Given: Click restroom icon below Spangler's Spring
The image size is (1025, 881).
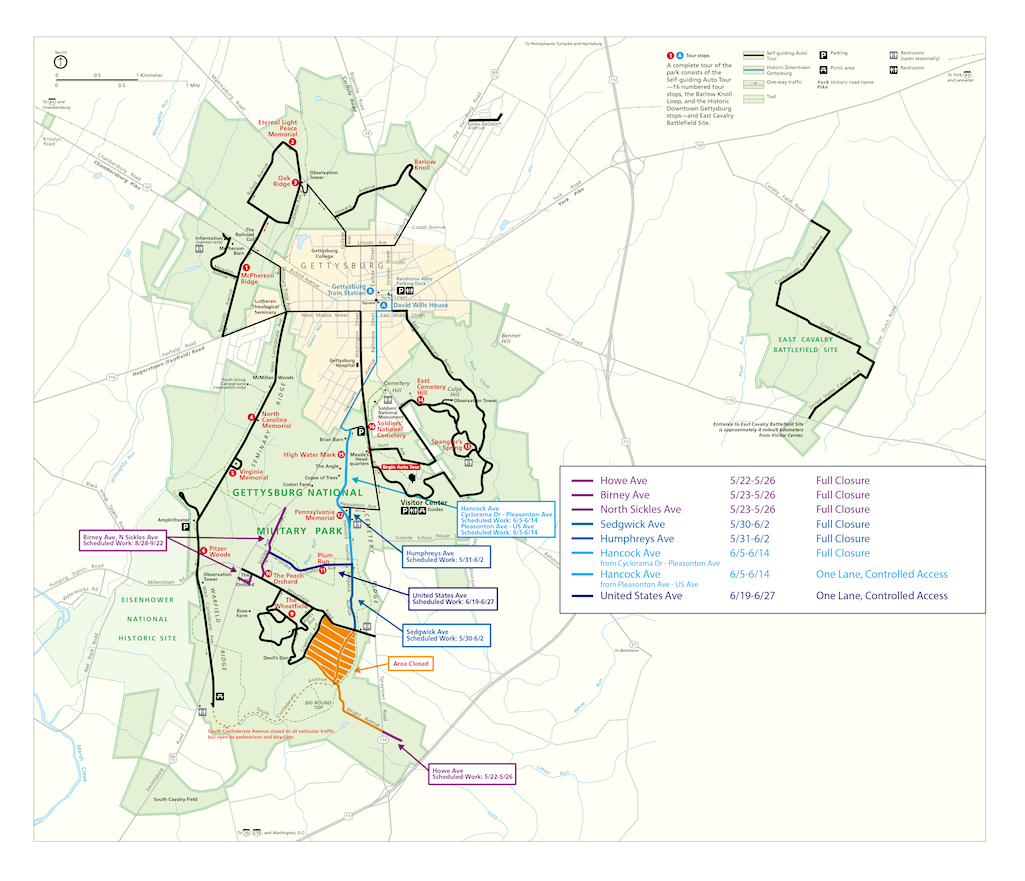Looking at the screenshot, I should (x=468, y=462).
